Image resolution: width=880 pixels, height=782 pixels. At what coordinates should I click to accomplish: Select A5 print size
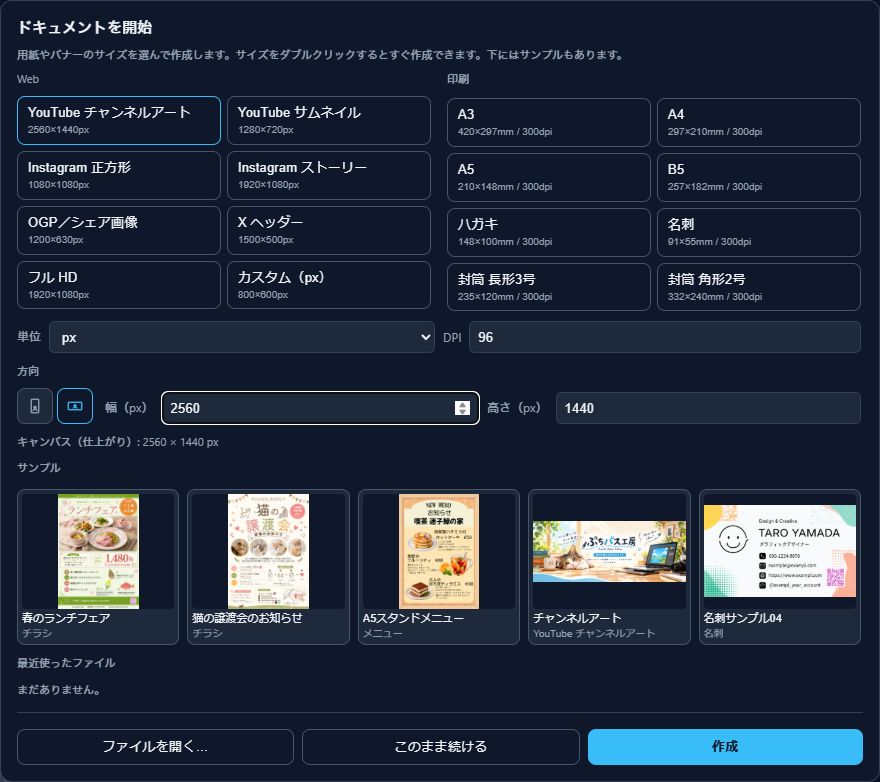click(549, 177)
